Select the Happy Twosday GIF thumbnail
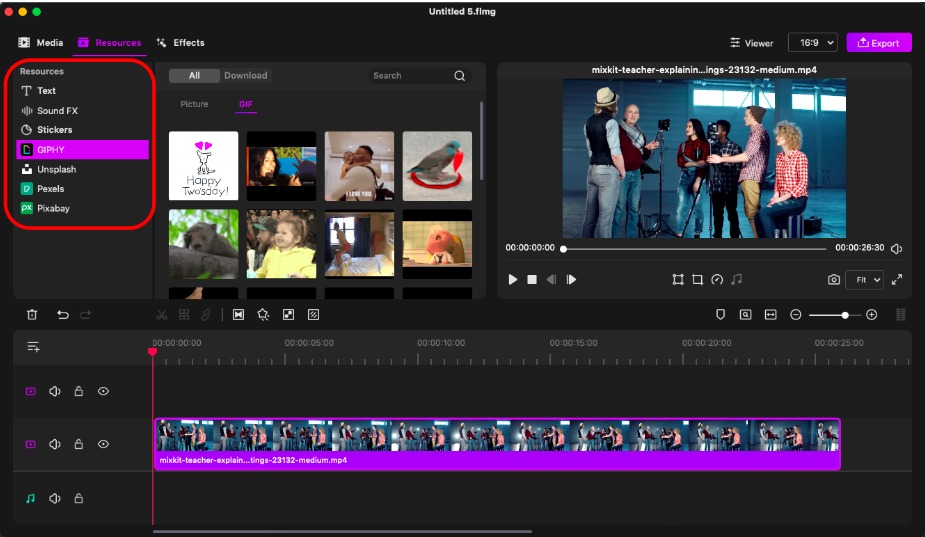The width and height of the screenshot is (925, 537). (204, 166)
